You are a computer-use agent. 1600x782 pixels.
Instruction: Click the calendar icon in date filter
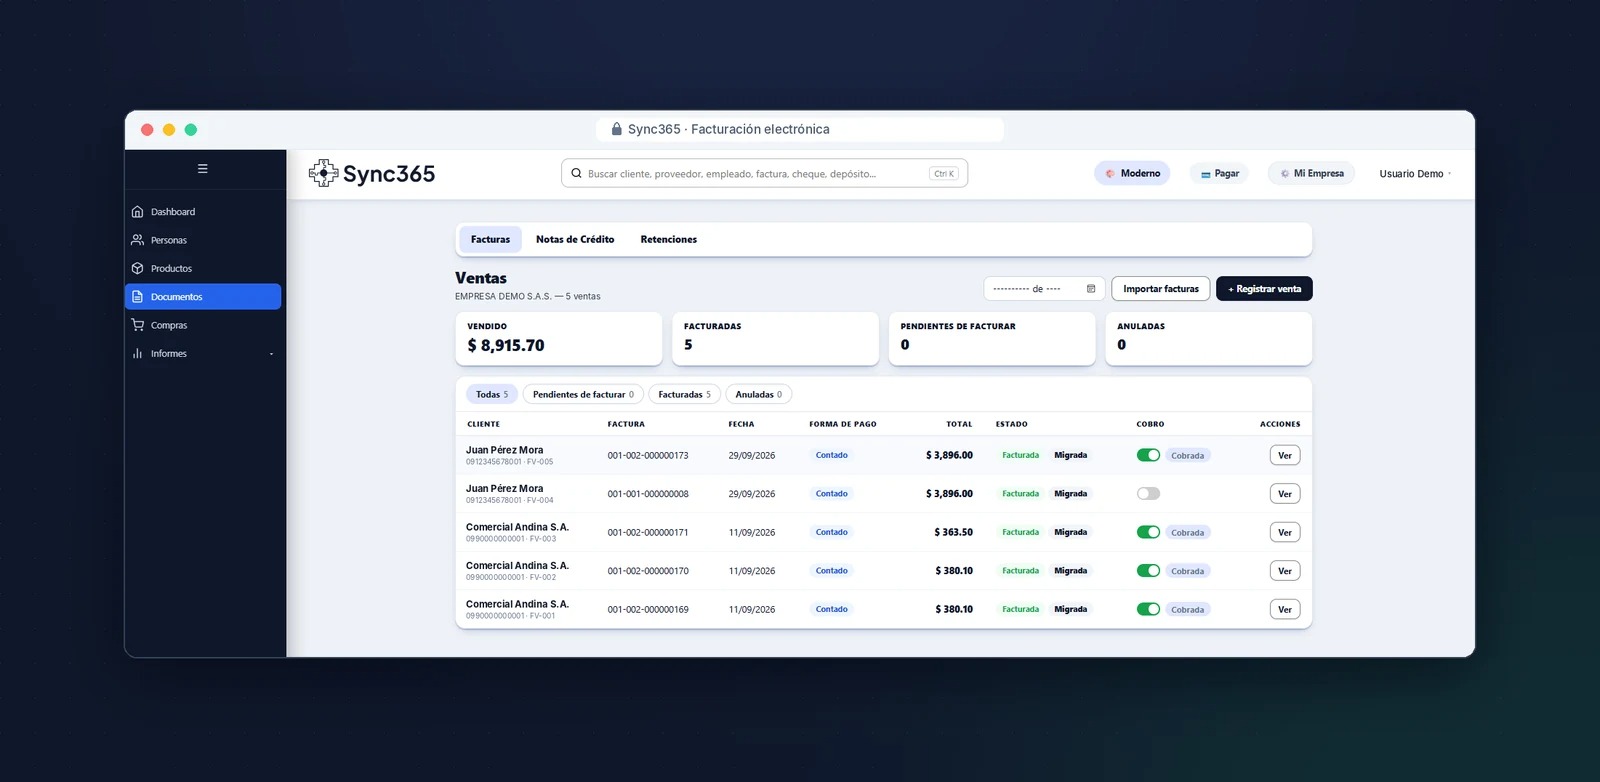point(1091,289)
